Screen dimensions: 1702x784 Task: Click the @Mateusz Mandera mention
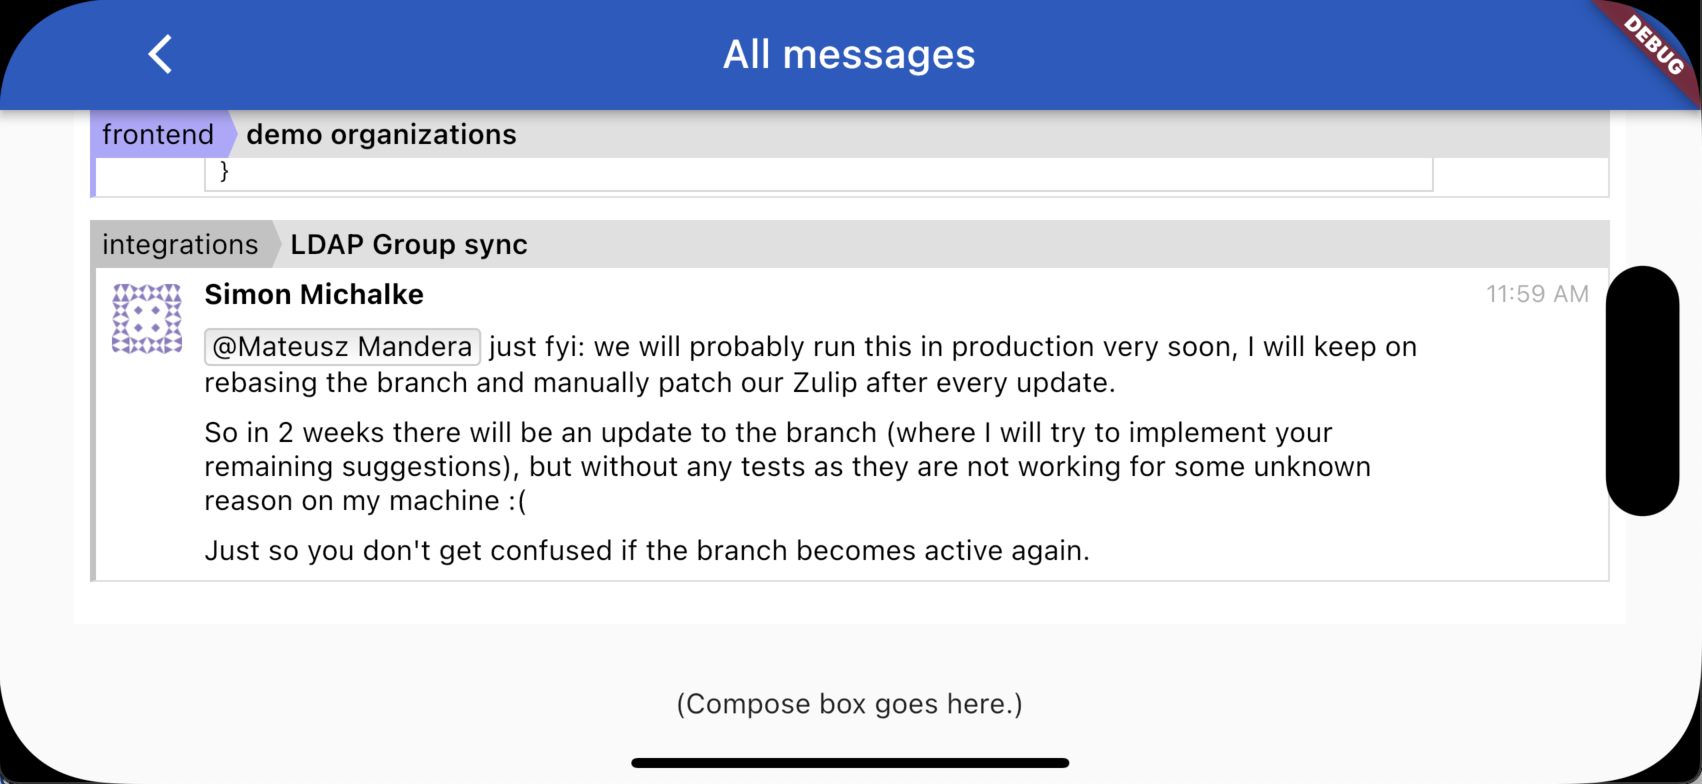point(342,347)
